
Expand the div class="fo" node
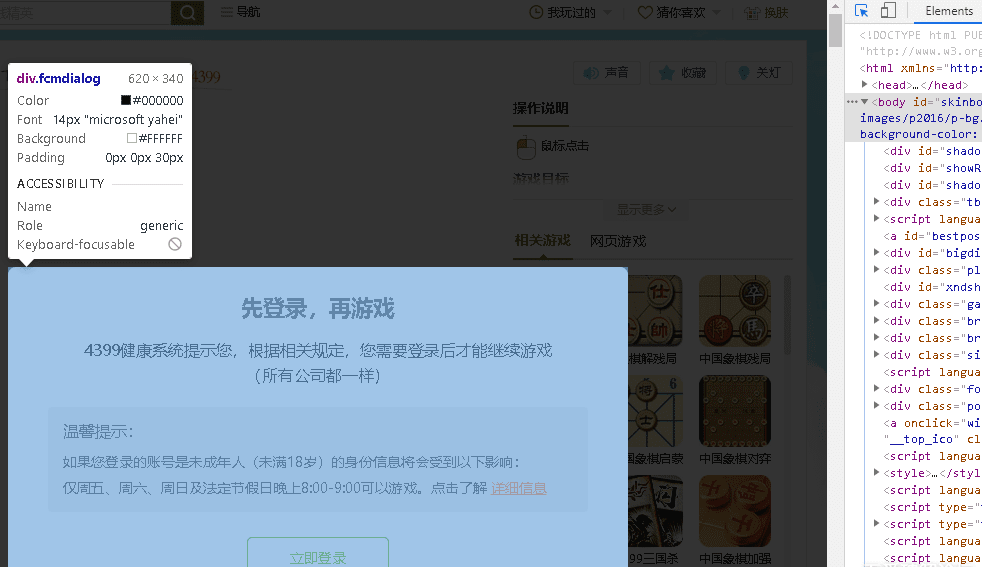[x=877, y=388]
